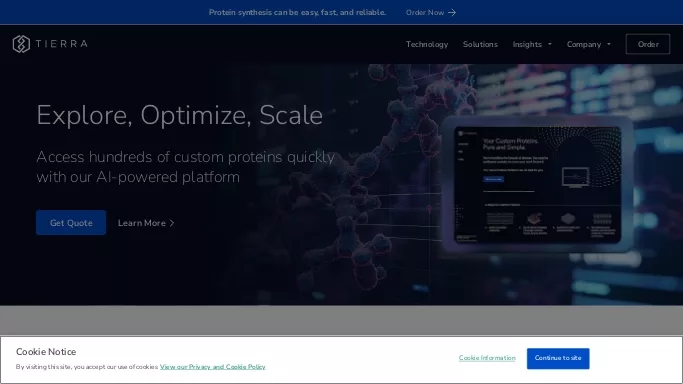This screenshot has width=683, height=384.
Task: Click the Explore, Optimize, Scale heading
Action: pos(179,115)
